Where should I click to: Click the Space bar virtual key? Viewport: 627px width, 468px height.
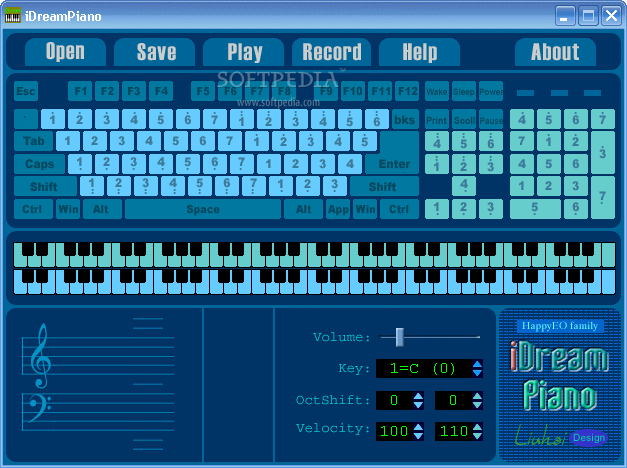(x=203, y=209)
